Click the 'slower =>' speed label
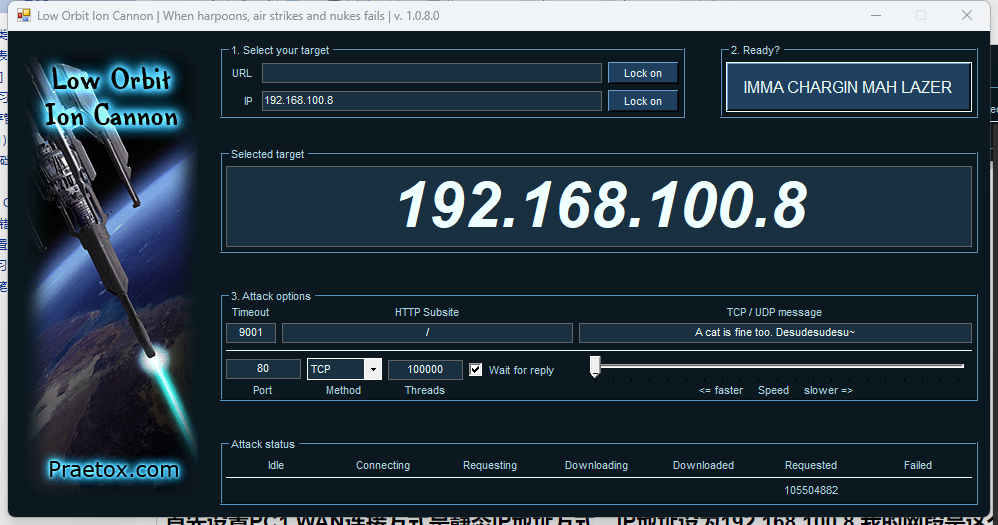Viewport: 998px width, 525px height. click(828, 390)
